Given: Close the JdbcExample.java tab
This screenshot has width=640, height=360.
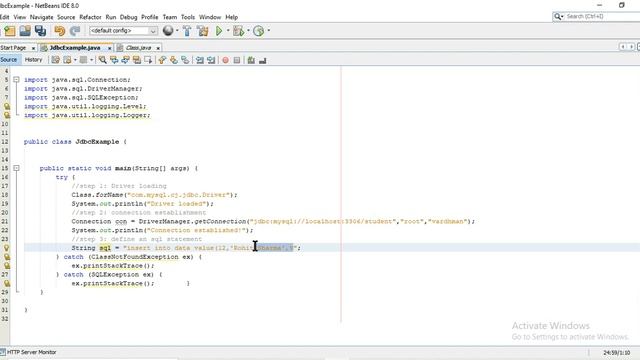Looking at the screenshot, I should click(x=109, y=48).
